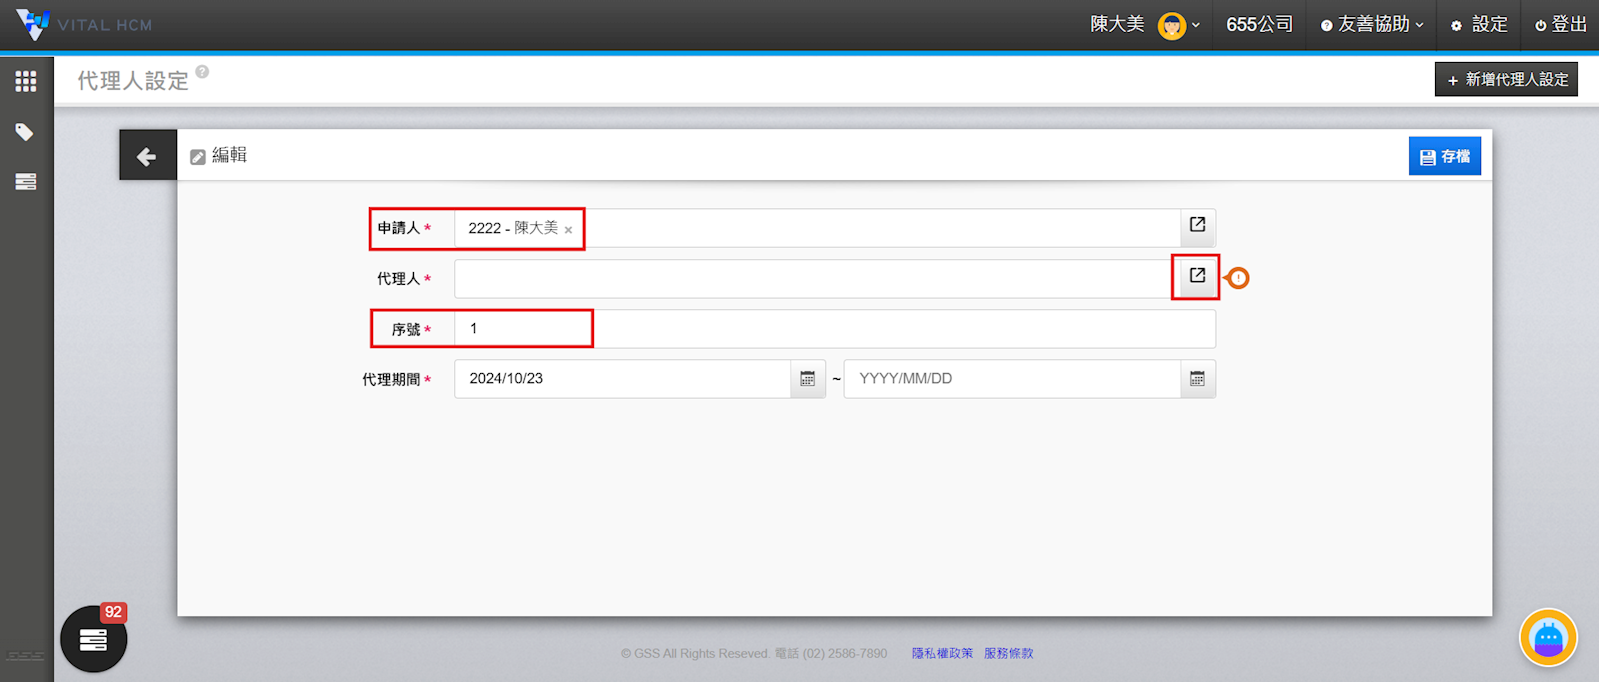
Task: Click the back arrow beside 編輯
Action: tap(147, 156)
